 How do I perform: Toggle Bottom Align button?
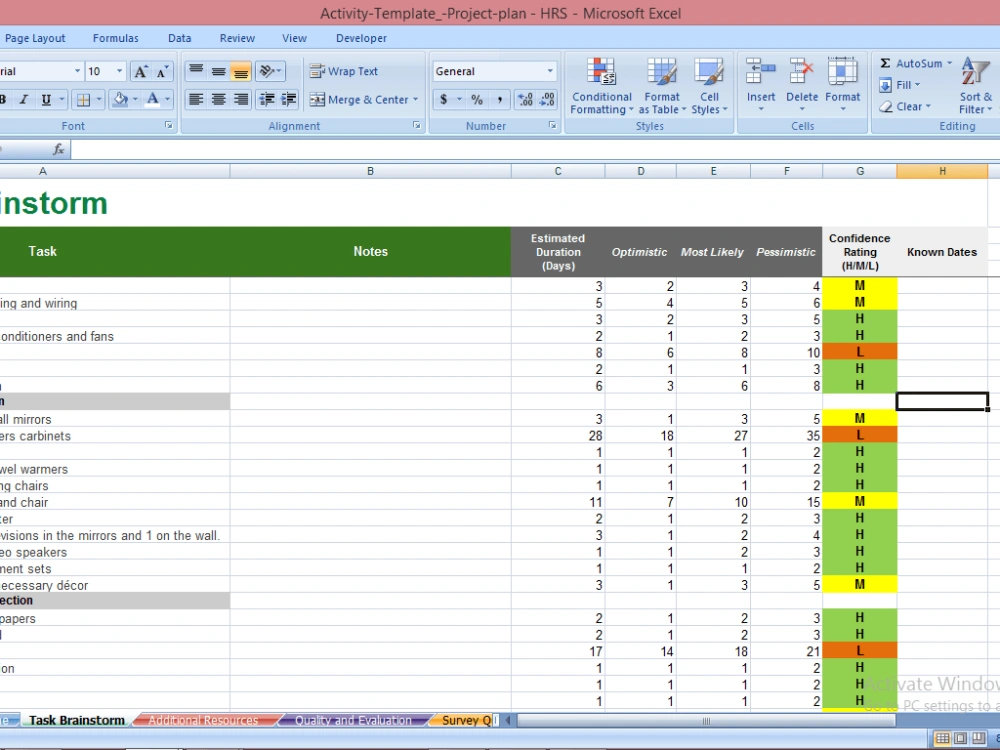coord(240,71)
